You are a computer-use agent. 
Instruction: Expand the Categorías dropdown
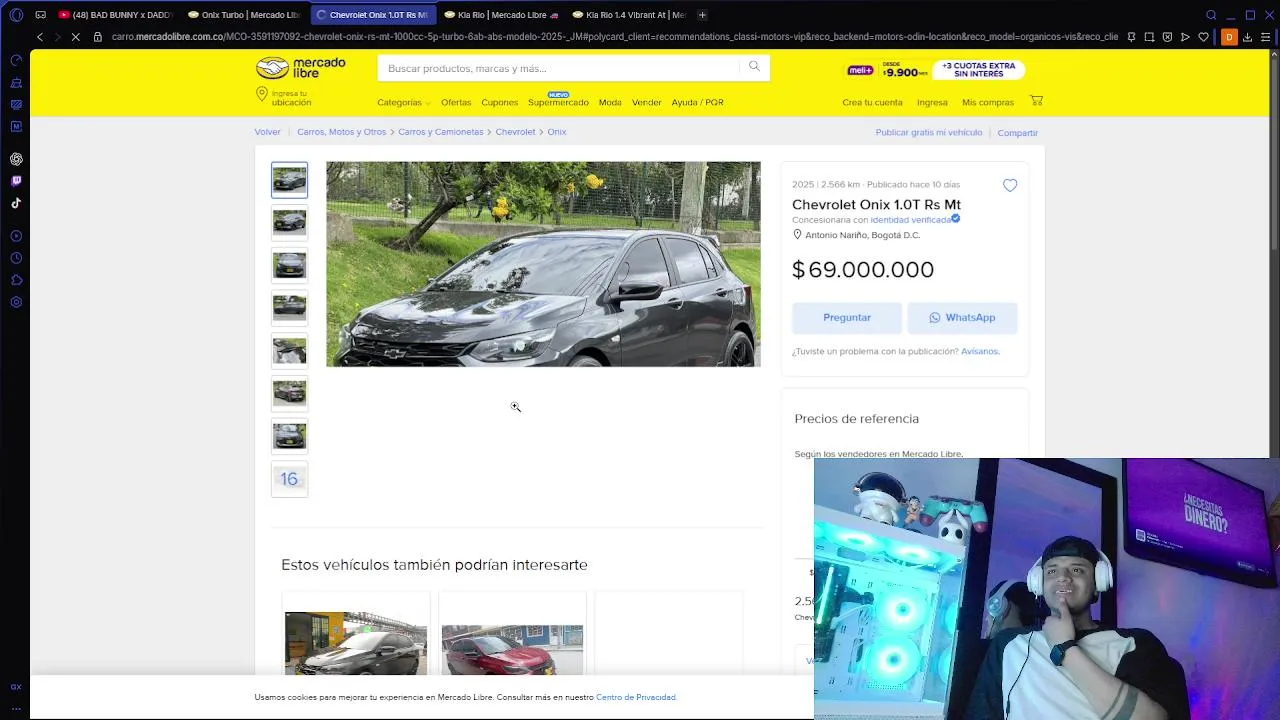click(403, 102)
